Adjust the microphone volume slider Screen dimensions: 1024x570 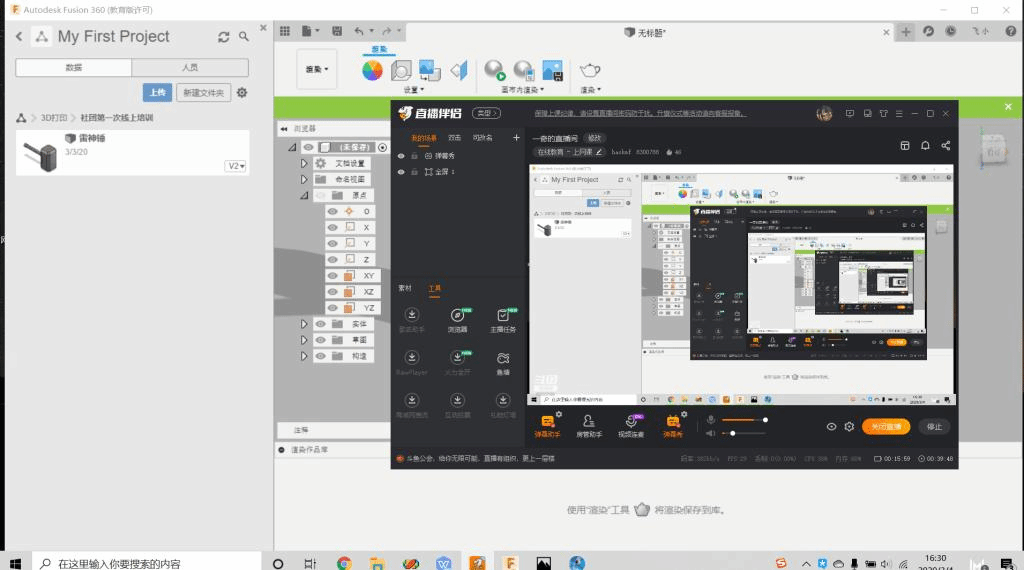(x=744, y=420)
